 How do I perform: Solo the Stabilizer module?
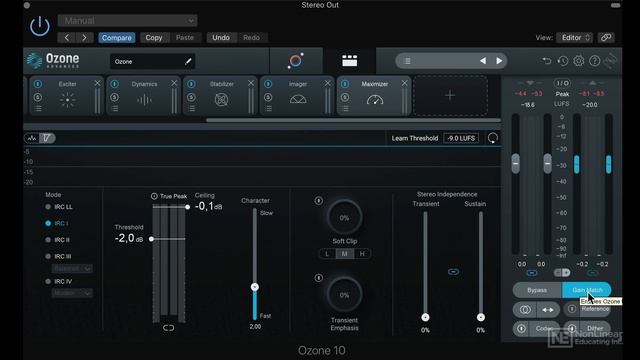pyautogui.click(x=191, y=97)
